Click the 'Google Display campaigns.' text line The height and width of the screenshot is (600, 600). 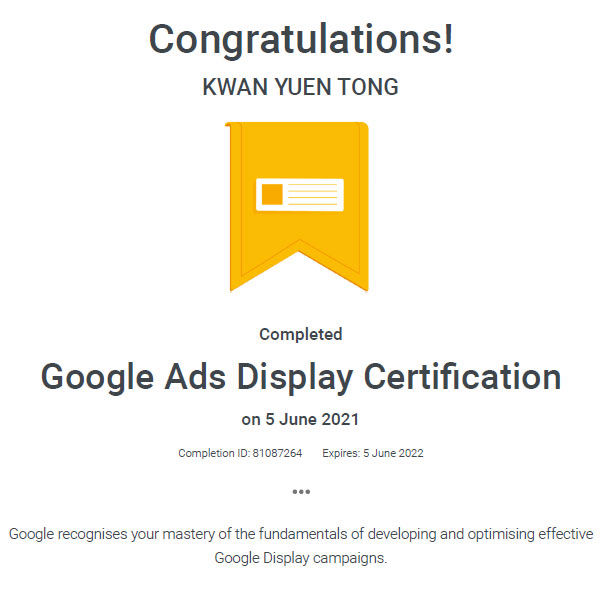point(300,558)
